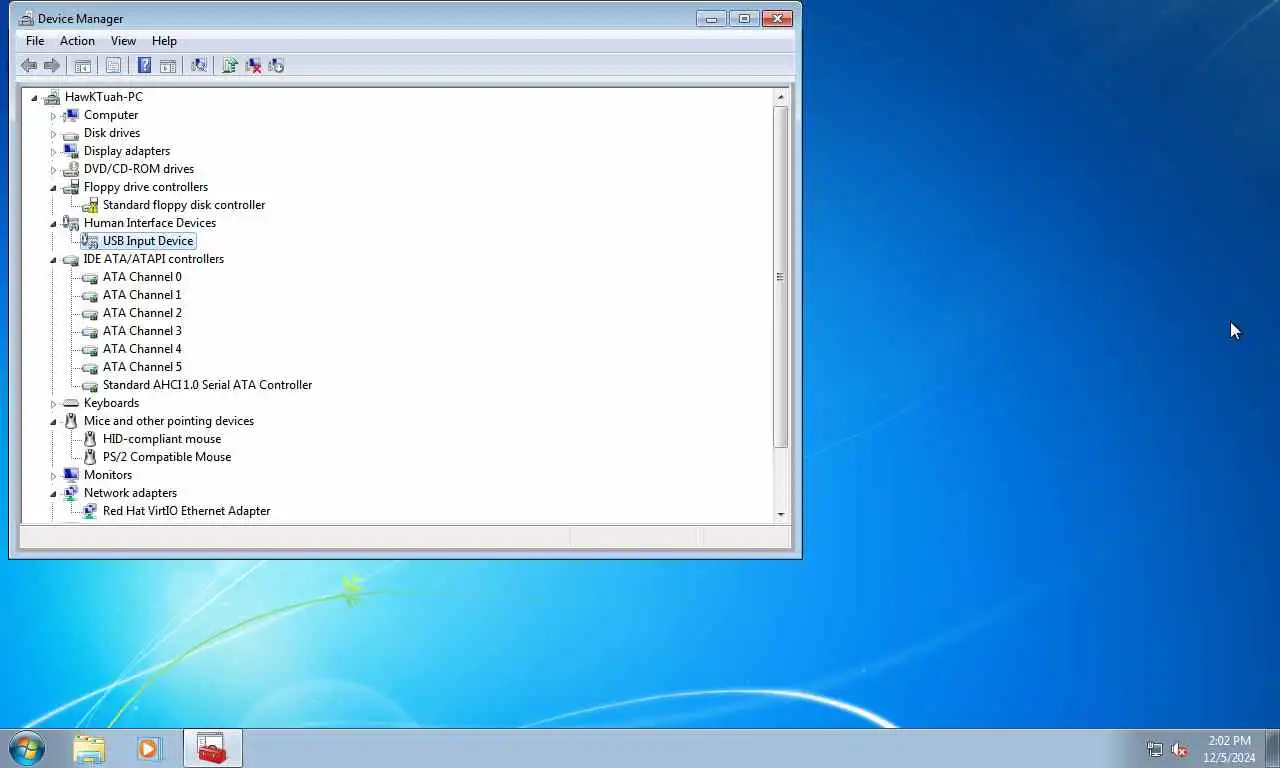Expand the DVD/CD-ROM drives category

tap(54, 170)
